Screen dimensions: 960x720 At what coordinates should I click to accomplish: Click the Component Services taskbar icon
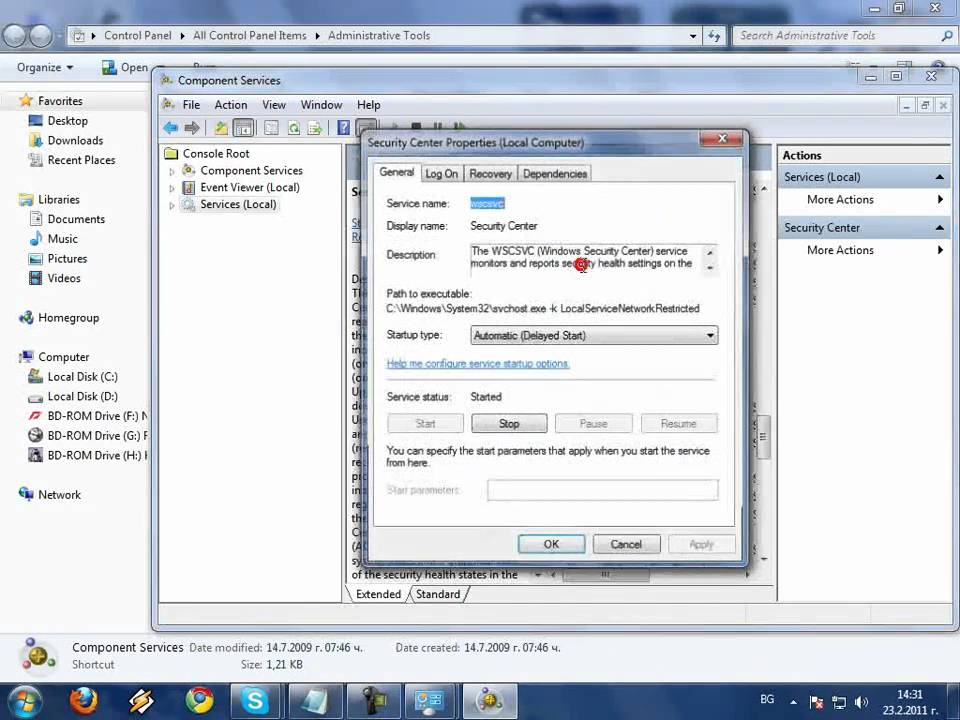pos(490,700)
